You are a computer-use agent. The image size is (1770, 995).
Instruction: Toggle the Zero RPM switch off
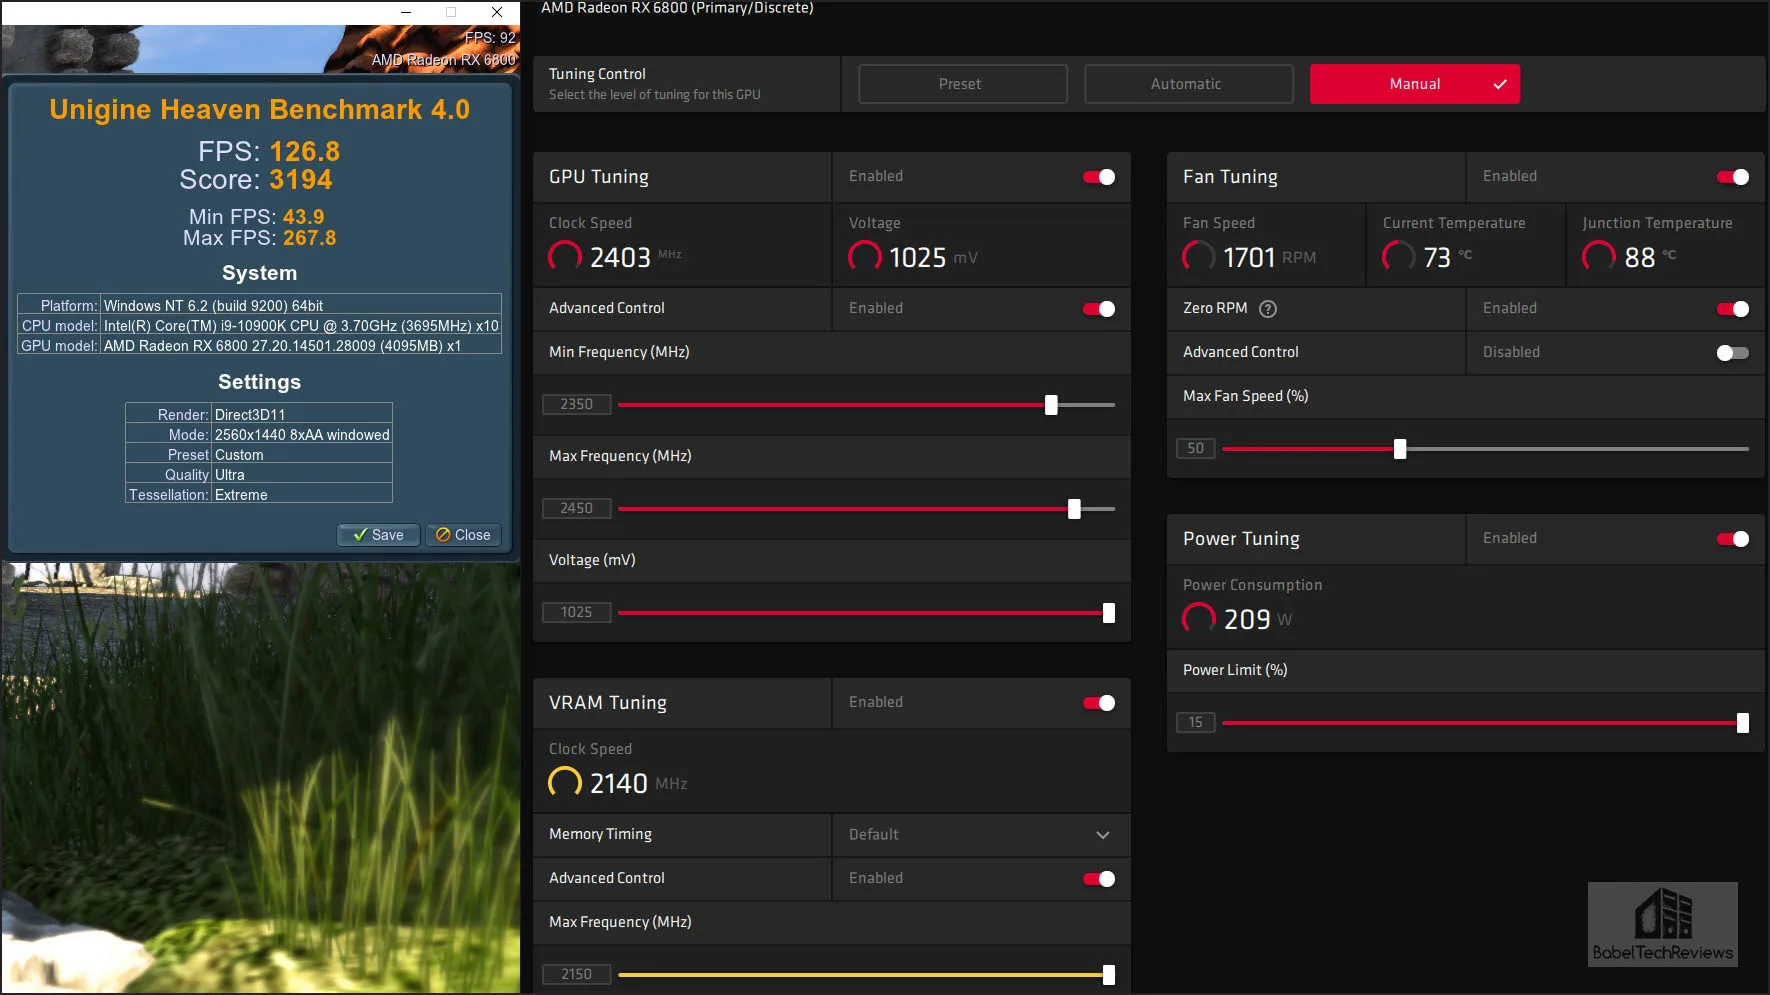point(1733,309)
